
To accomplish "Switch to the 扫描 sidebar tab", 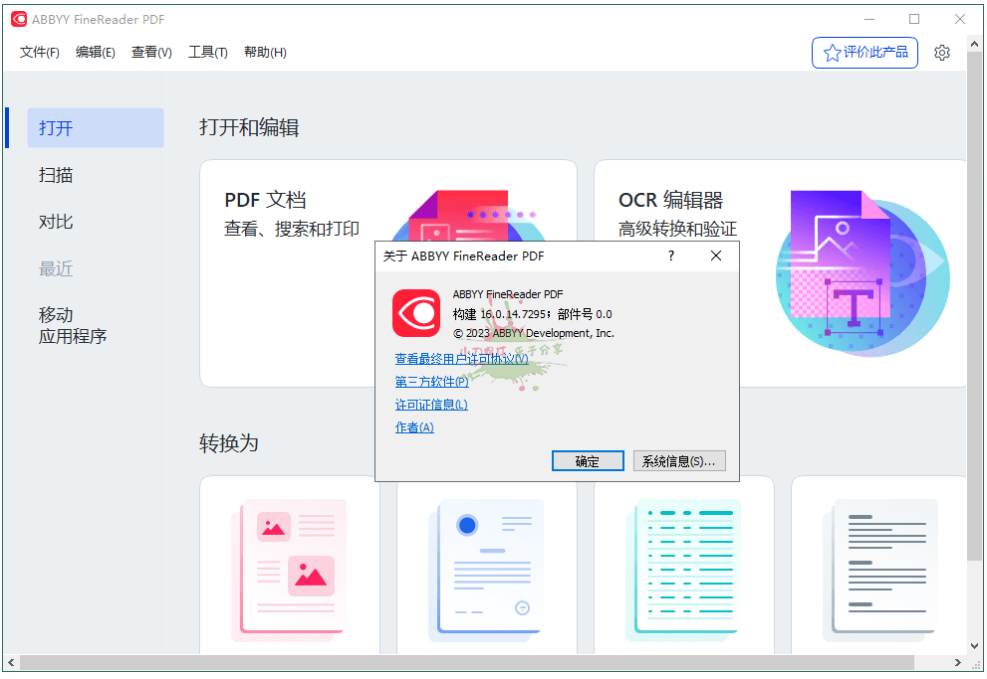I will coord(55,174).
